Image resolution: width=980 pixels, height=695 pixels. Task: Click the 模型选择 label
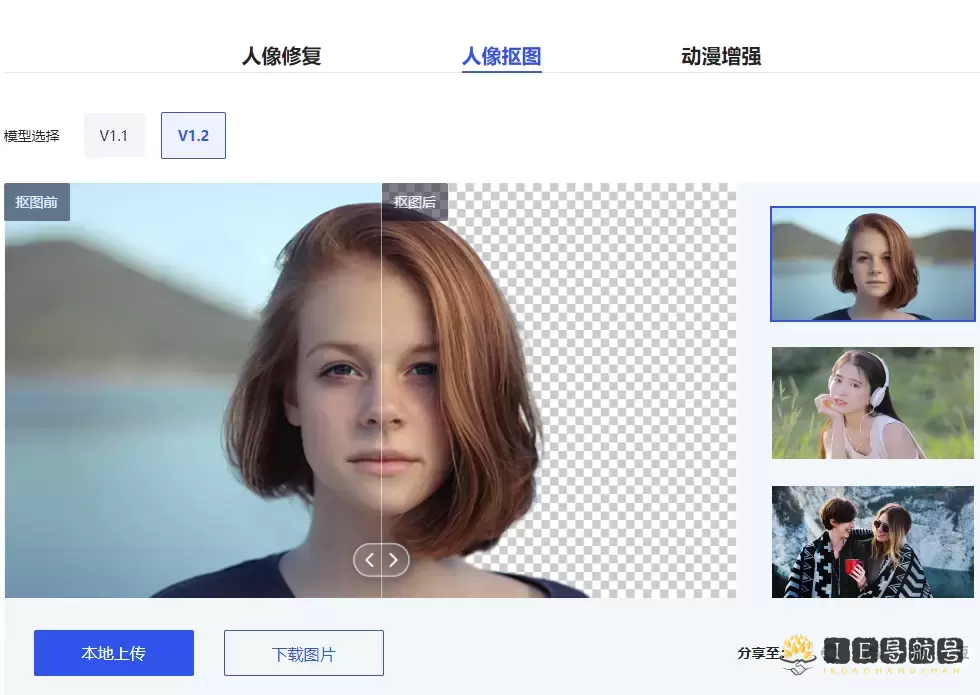click(x=32, y=136)
